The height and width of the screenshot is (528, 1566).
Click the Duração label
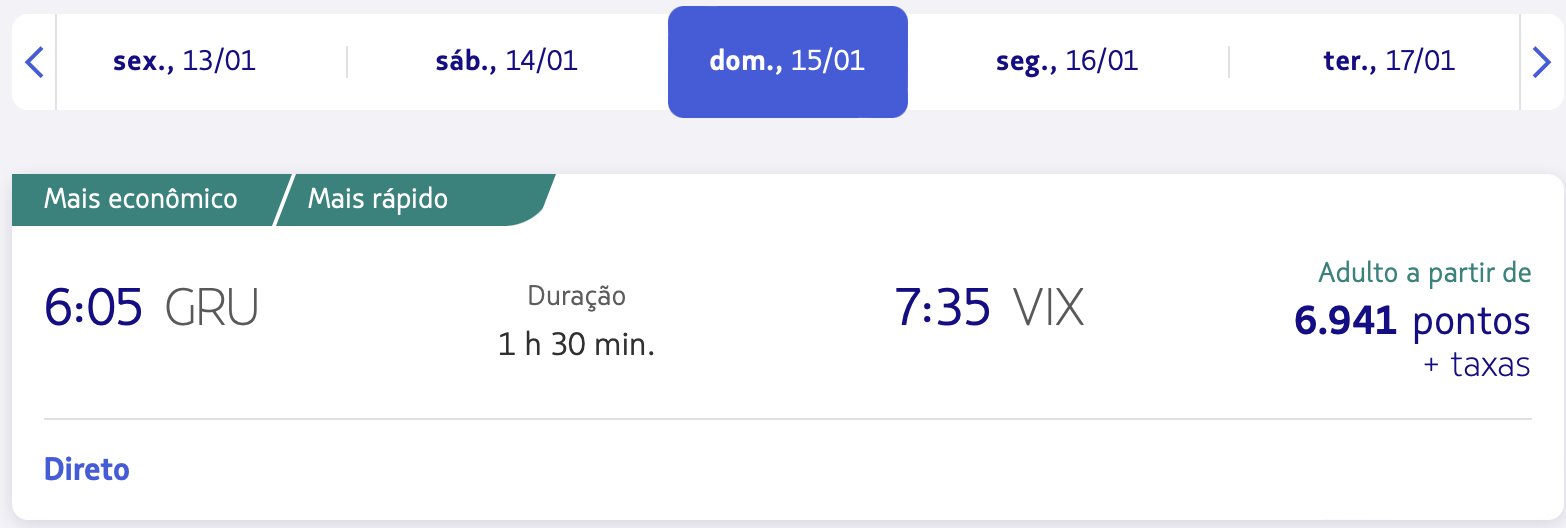(x=577, y=296)
